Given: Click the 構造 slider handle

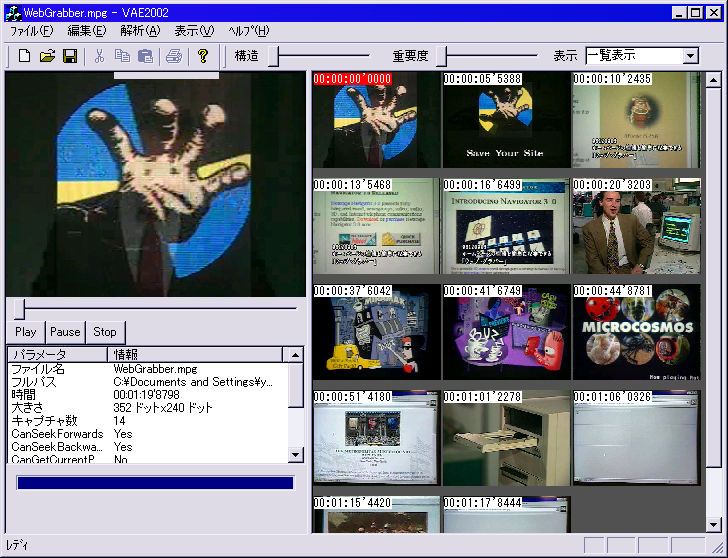Looking at the screenshot, I should [273, 56].
